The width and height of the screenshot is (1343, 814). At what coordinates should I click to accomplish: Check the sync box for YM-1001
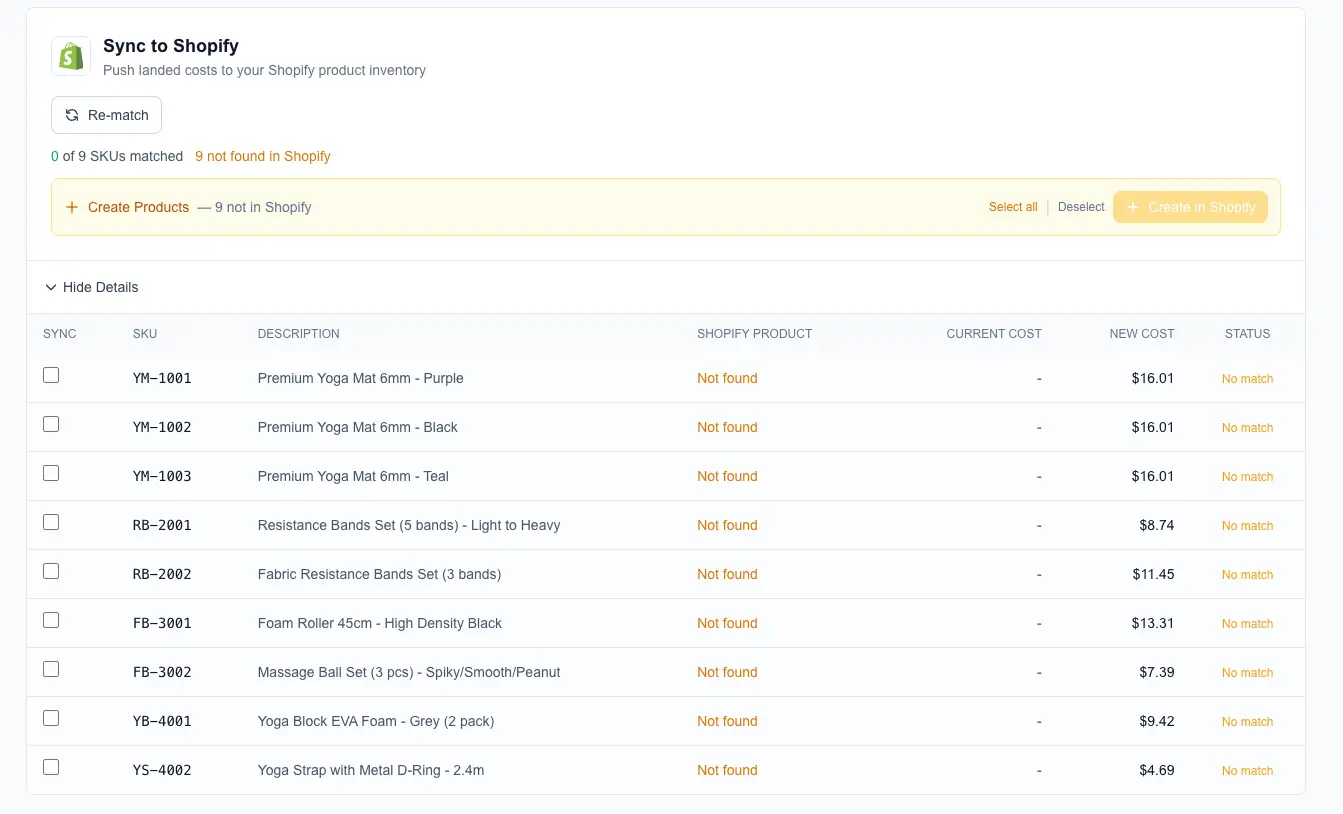(51, 375)
